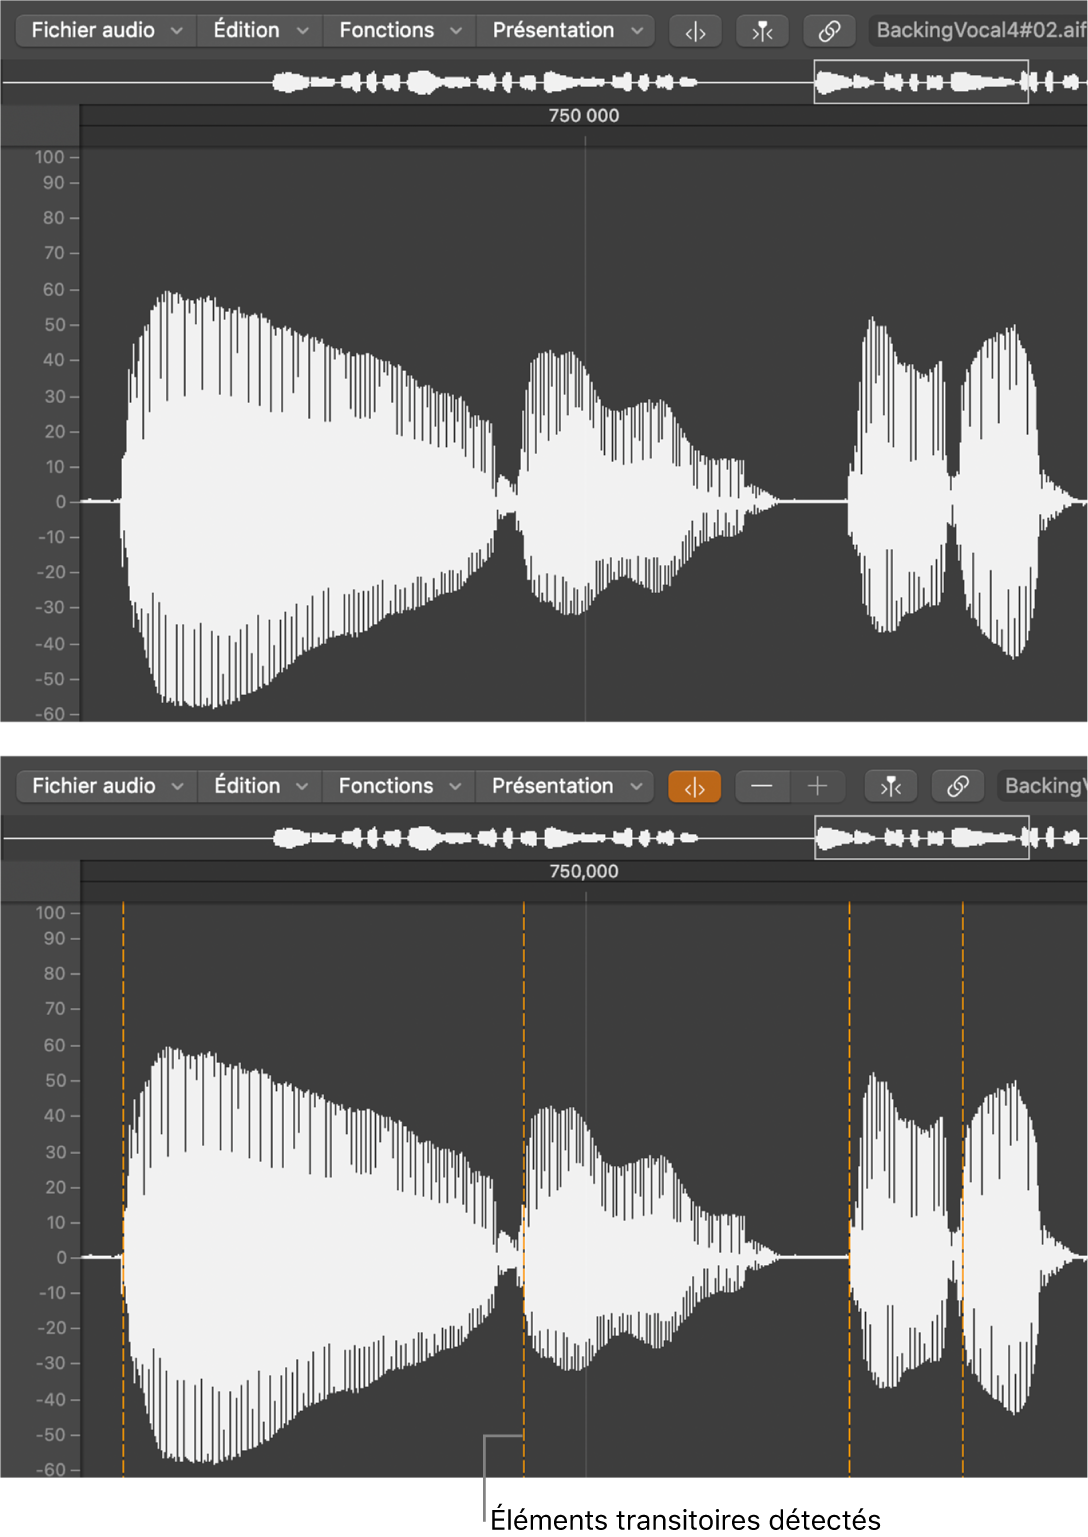Image resolution: width=1088 pixels, height=1537 pixels.
Task: Click the transient editing mode icon in top editor
Action: tap(696, 30)
